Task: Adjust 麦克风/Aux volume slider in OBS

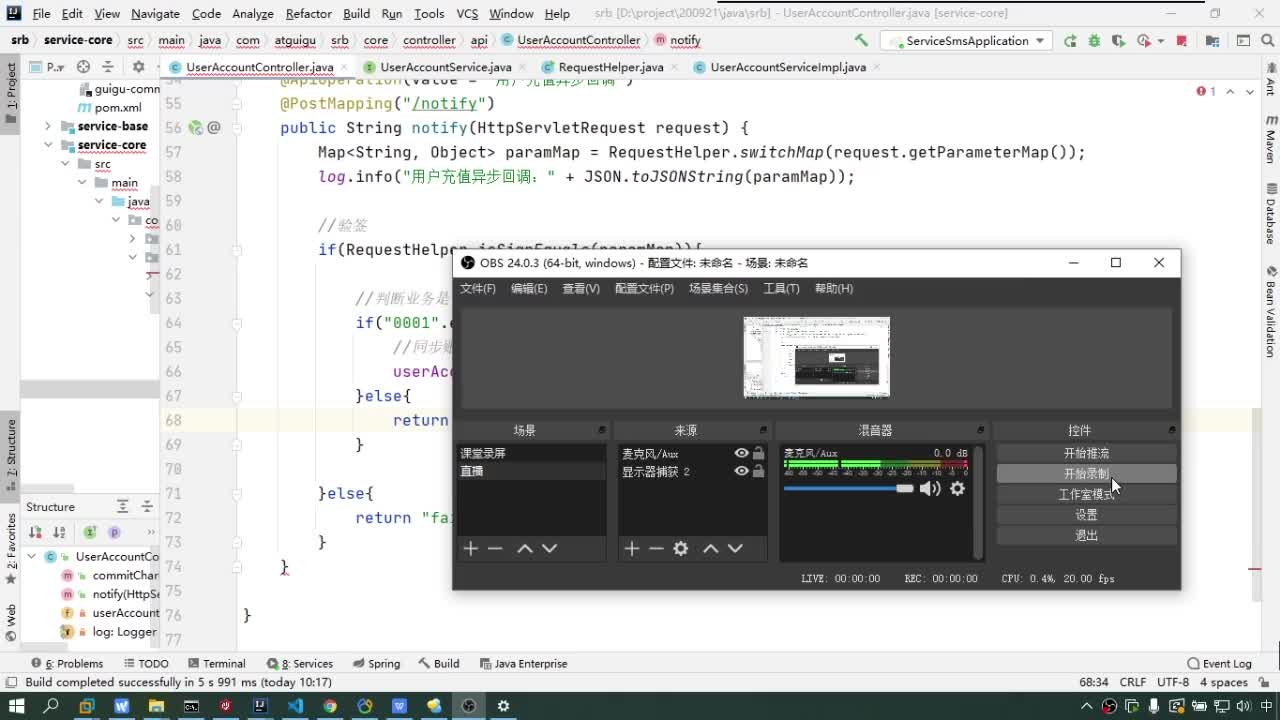Action: click(x=848, y=488)
